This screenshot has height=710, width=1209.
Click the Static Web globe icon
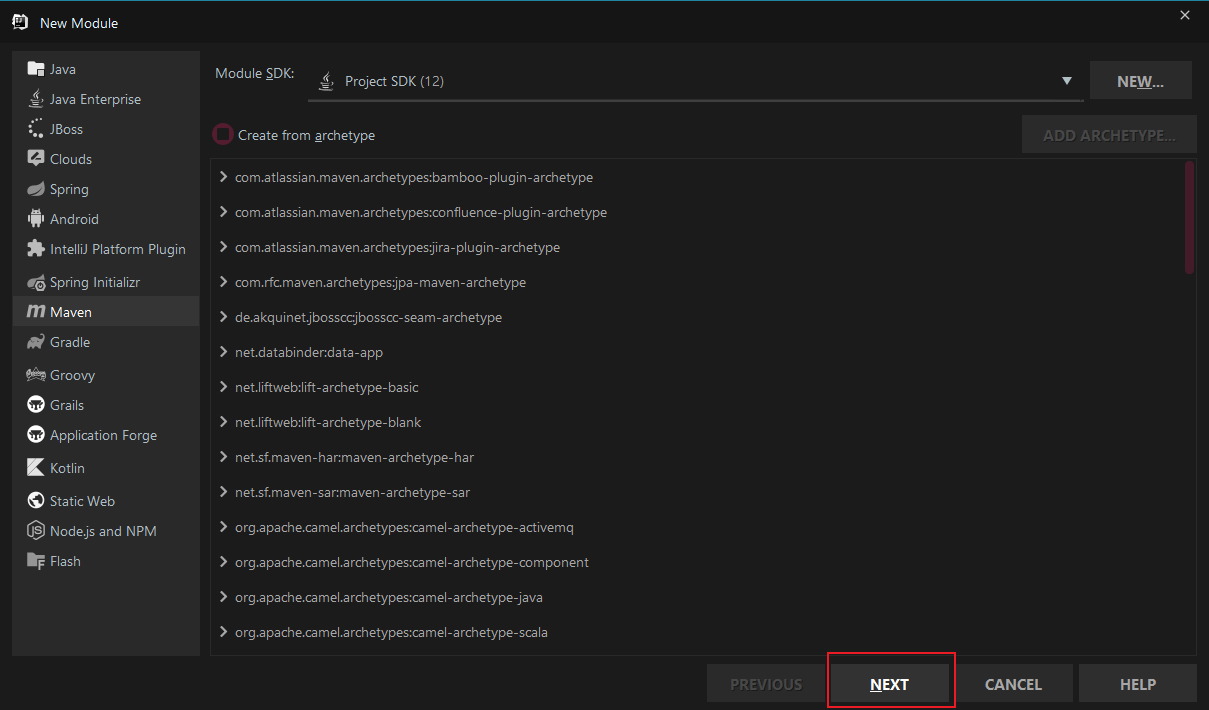(x=36, y=501)
